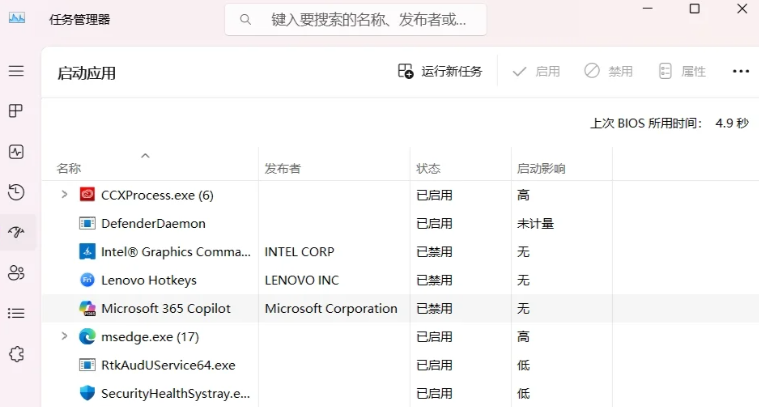Click the Microsoft 365 Copilot icon
The width and height of the screenshot is (759, 407).
(x=88, y=308)
